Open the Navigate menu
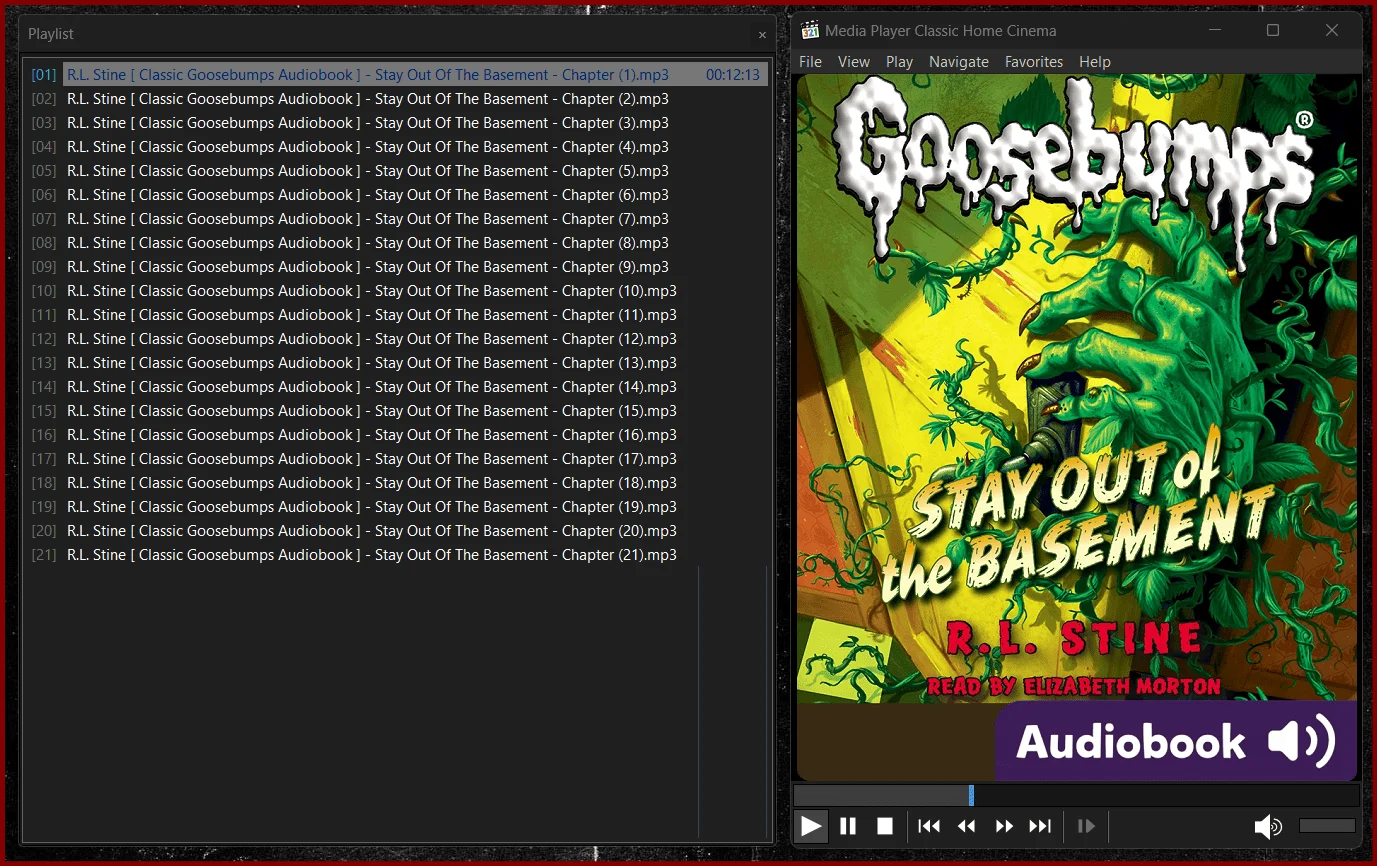This screenshot has width=1377, height=866. tap(959, 62)
